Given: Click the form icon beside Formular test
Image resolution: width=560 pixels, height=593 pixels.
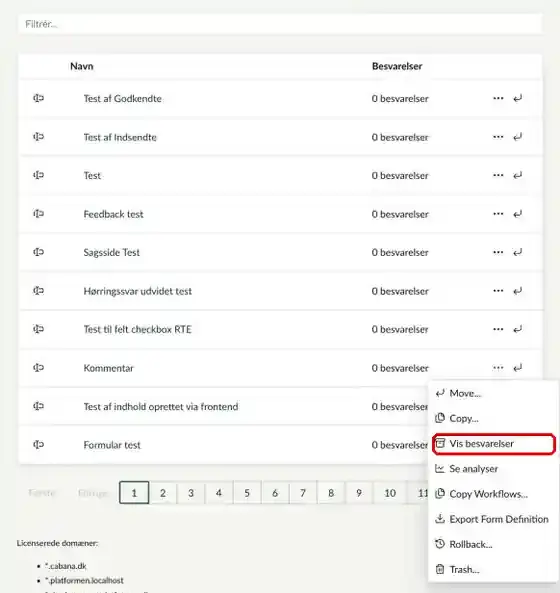Looking at the screenshot, I should [38, 444].
